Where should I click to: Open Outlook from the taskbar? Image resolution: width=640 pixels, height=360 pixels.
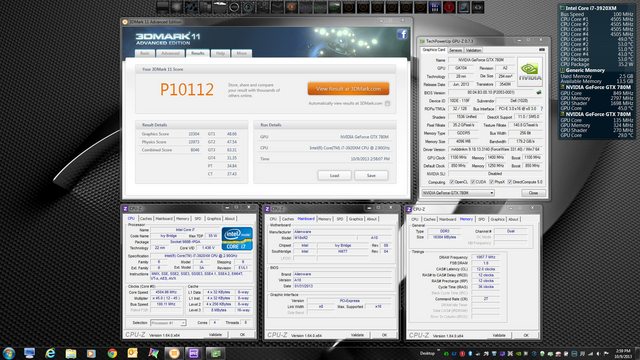(133, 353)
